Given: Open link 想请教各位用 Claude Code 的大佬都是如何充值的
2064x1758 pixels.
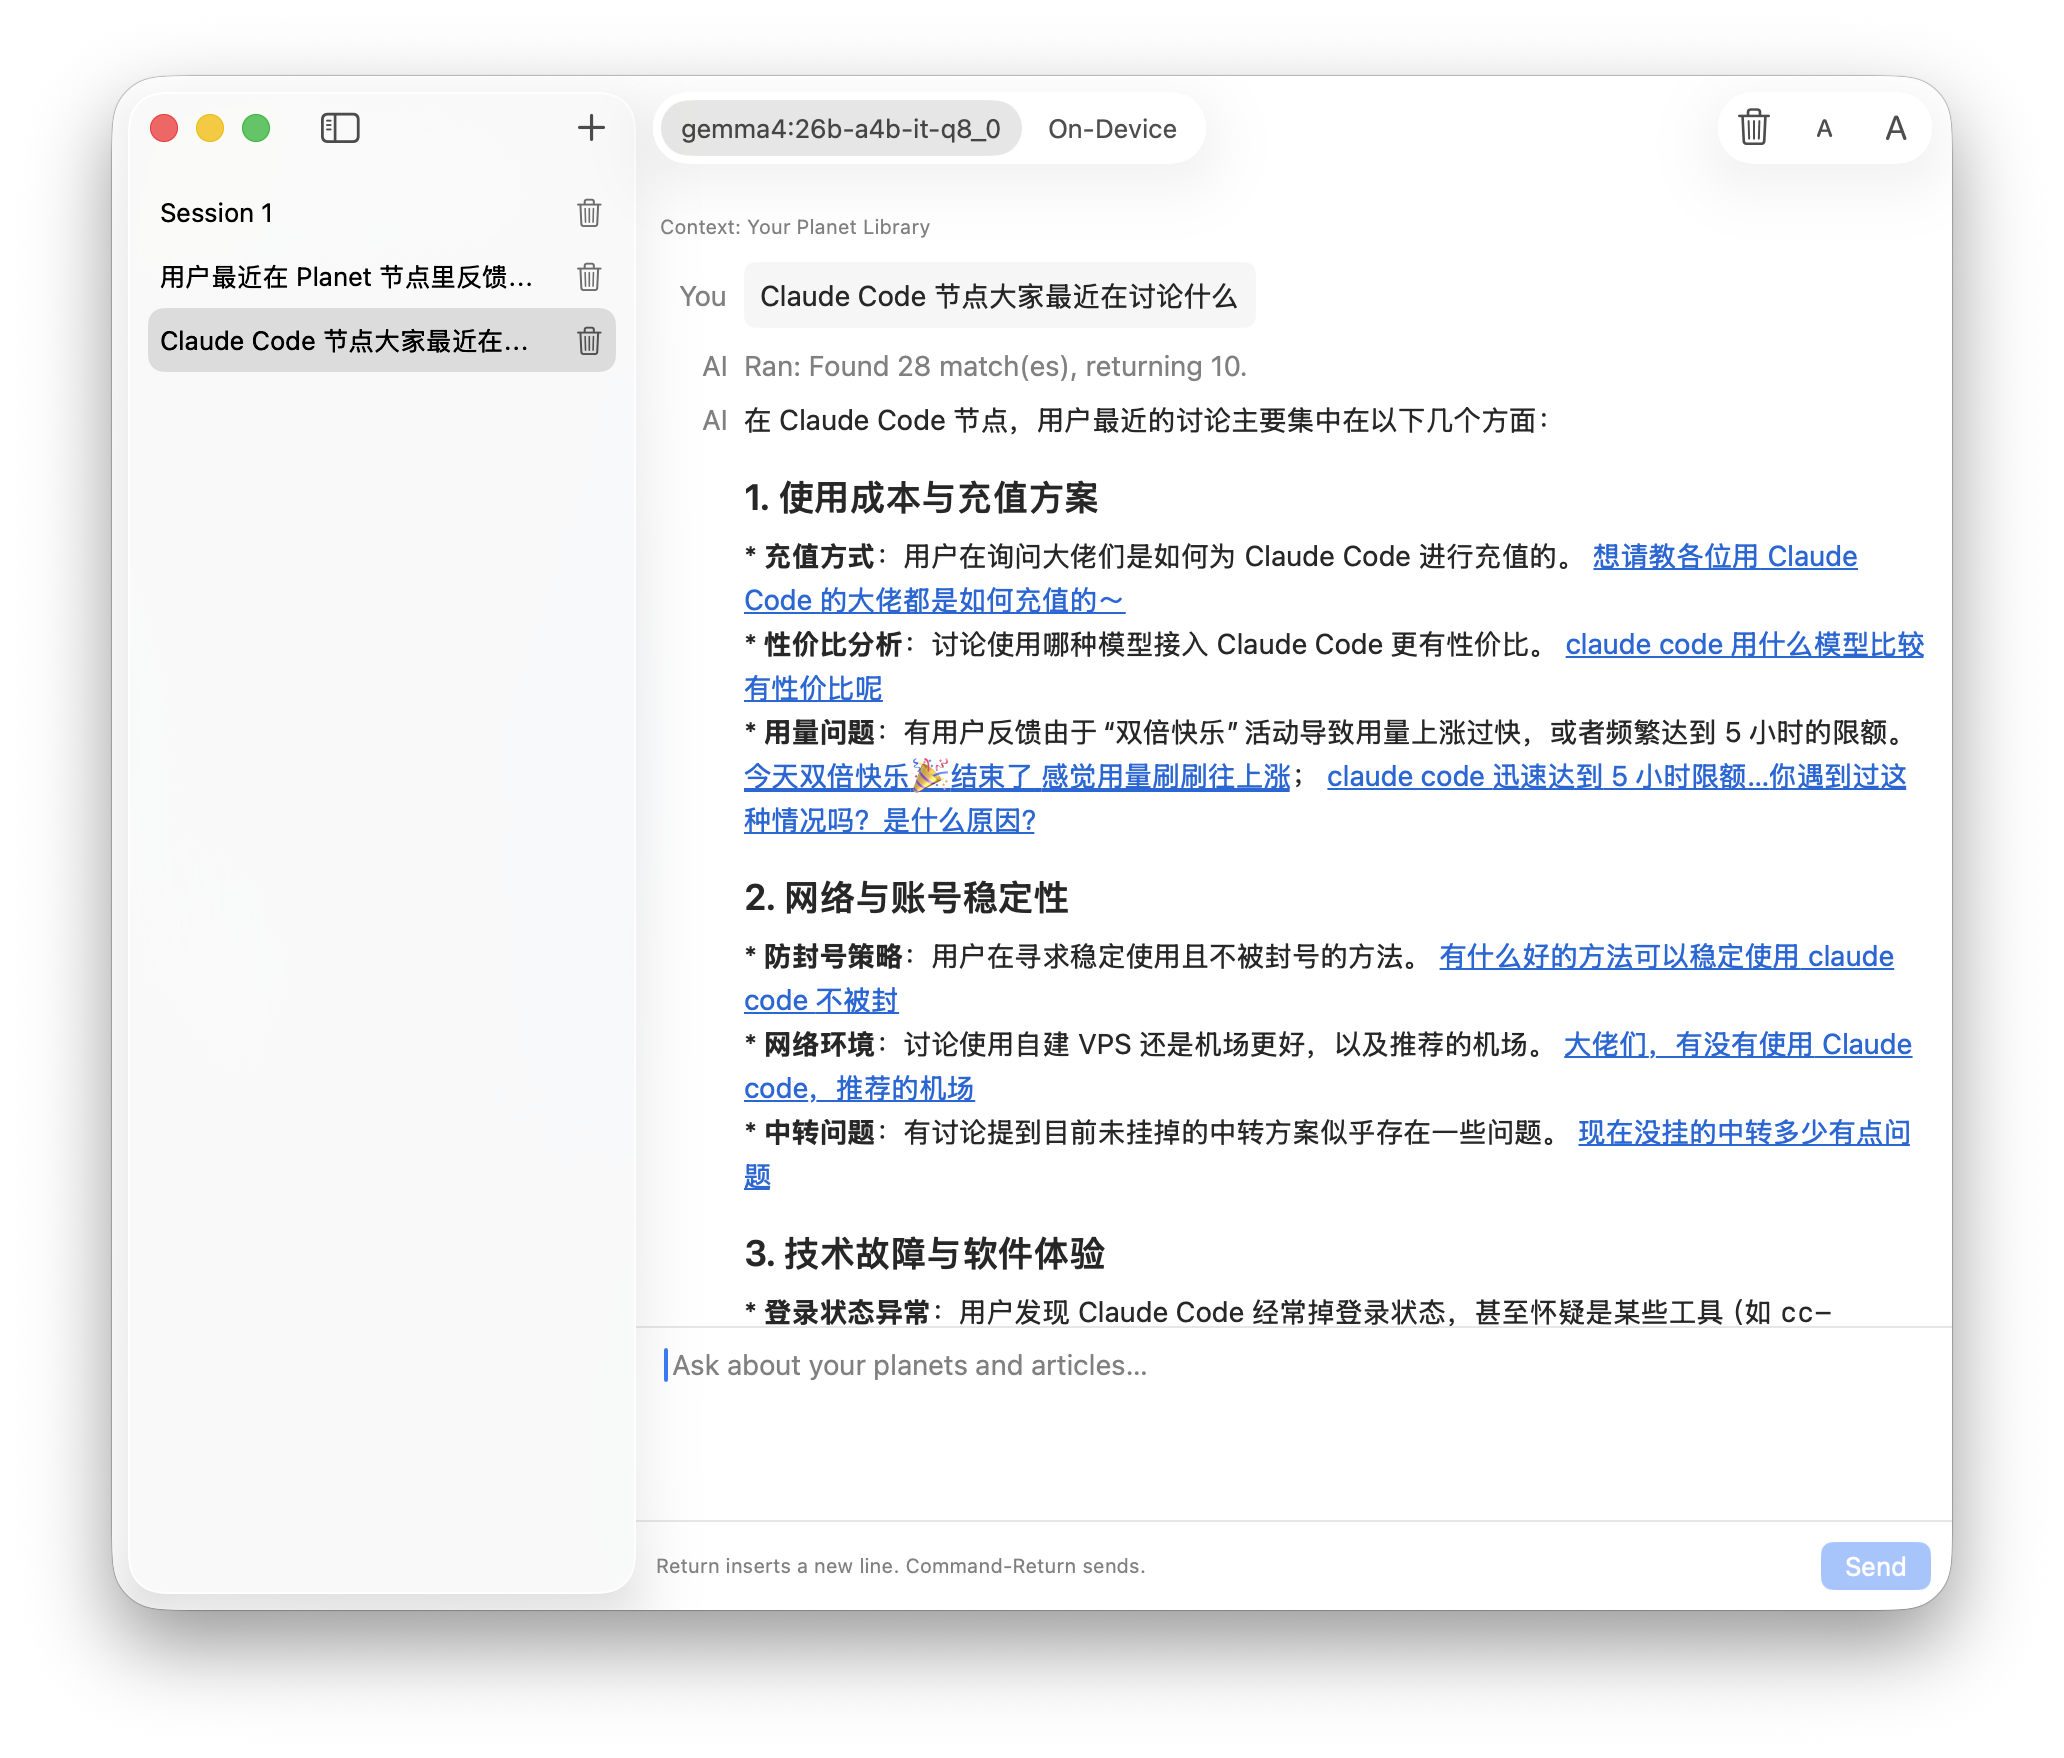Looking at the screenshot, I should click(1724, 557).
